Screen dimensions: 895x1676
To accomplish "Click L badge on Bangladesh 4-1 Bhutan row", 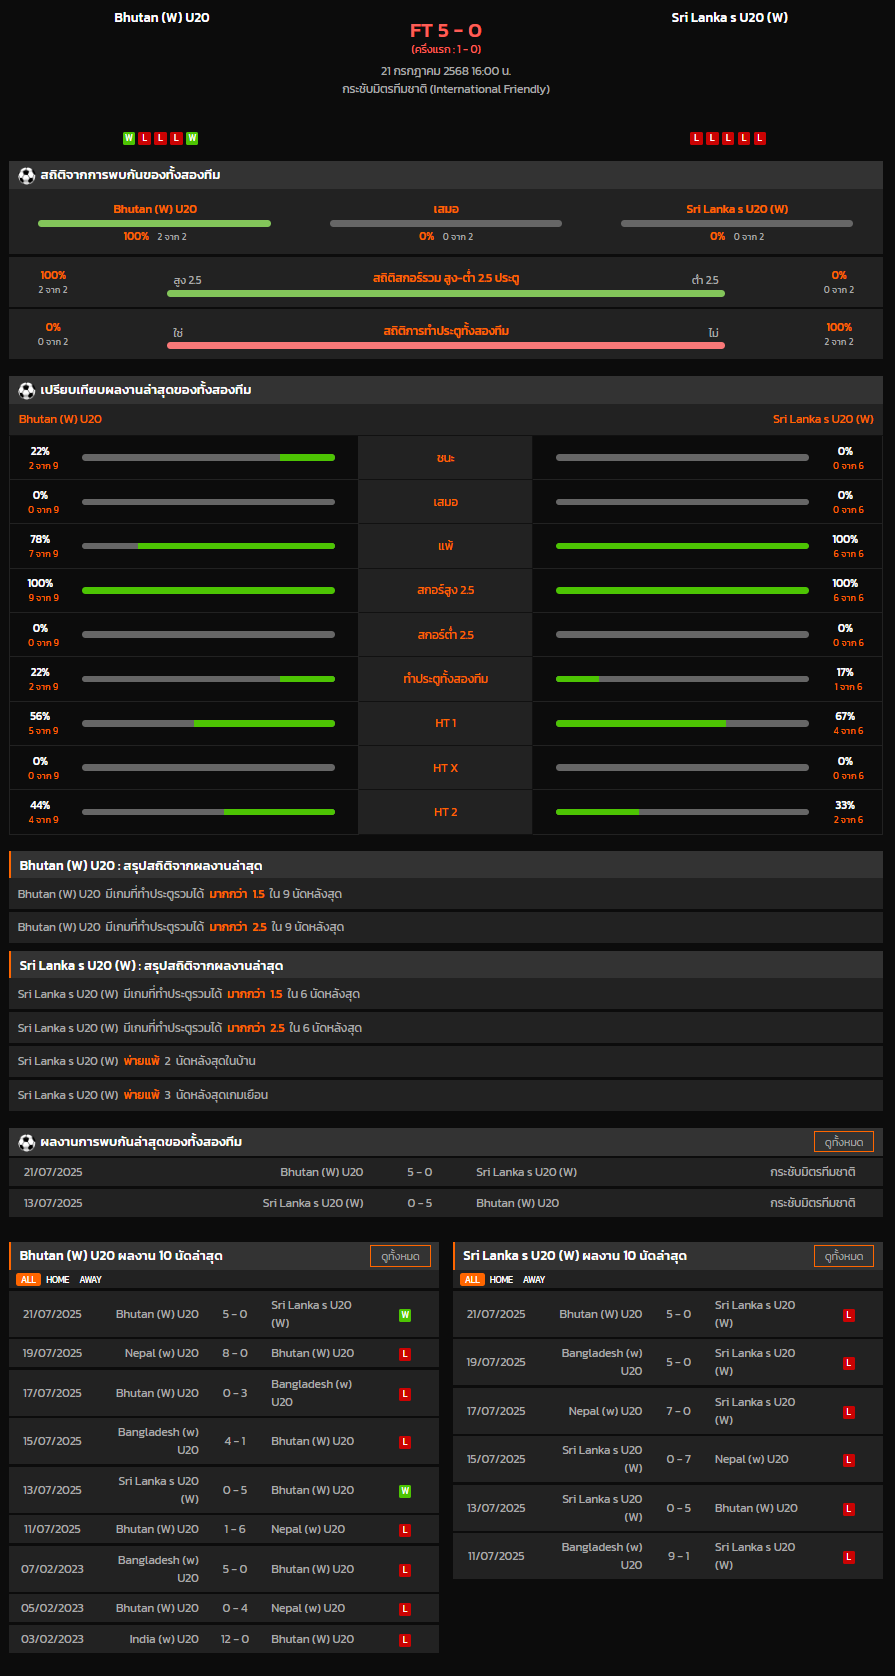I will tap(405, 1442).
